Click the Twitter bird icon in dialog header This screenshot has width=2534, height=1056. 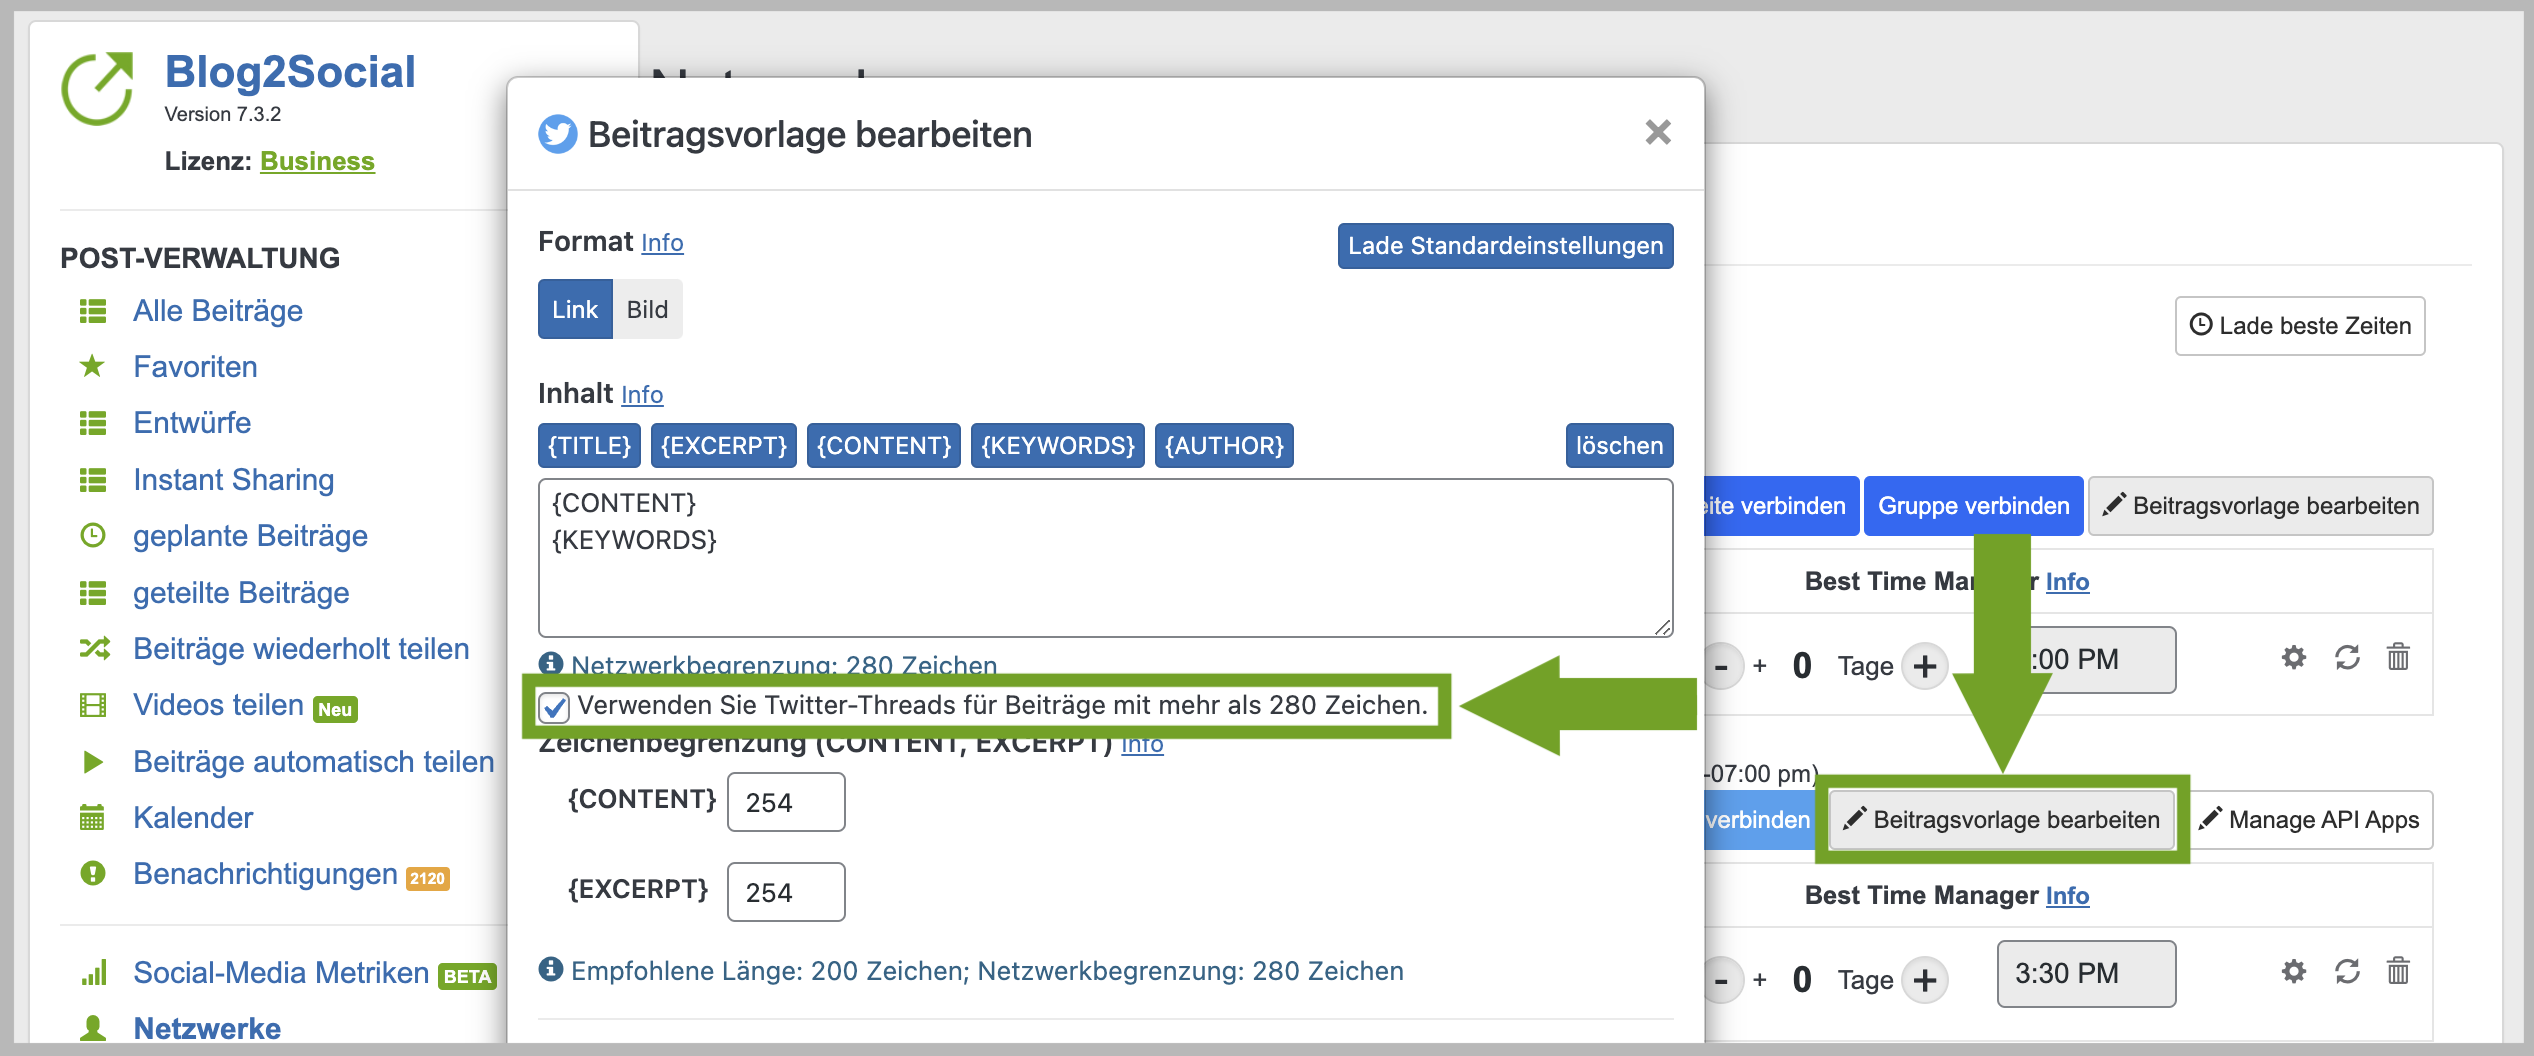(x=558, y=134)
